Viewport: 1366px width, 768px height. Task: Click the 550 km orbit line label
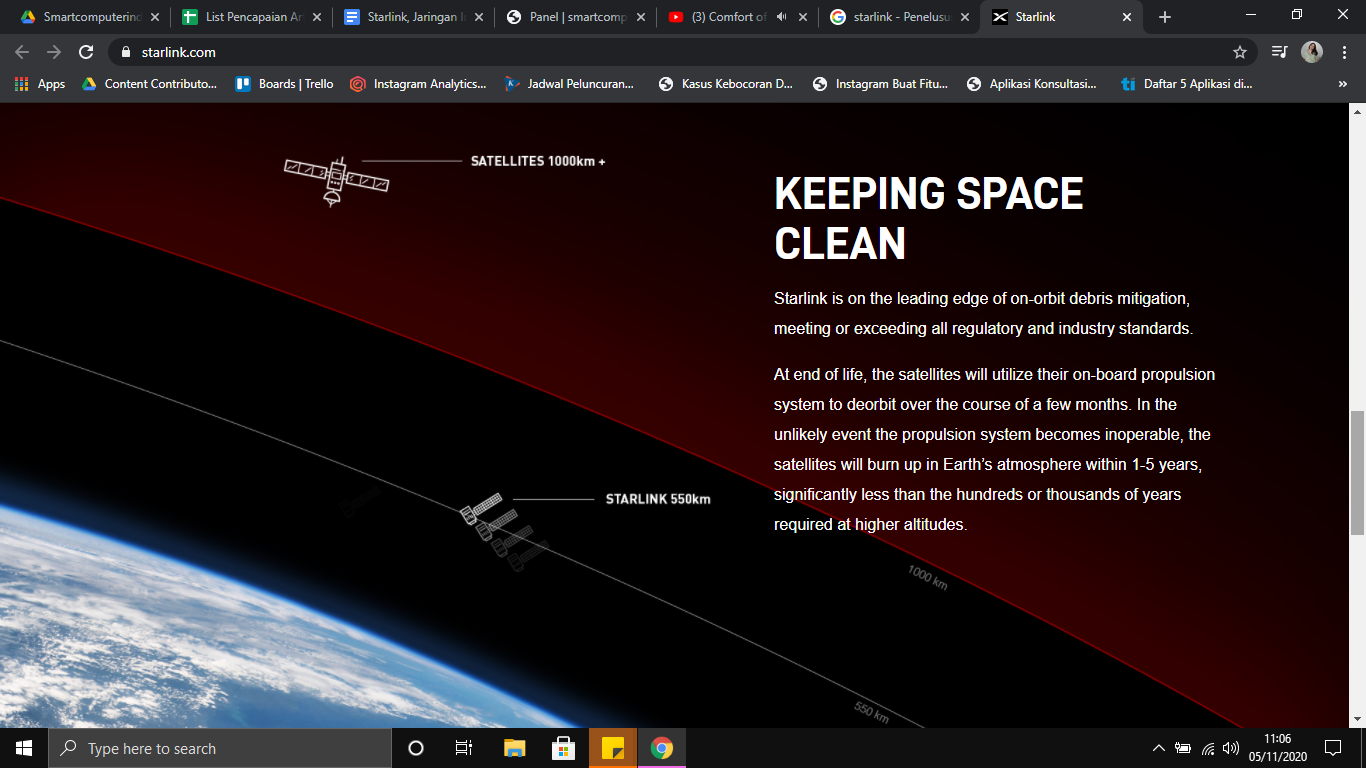click(872, 712)
